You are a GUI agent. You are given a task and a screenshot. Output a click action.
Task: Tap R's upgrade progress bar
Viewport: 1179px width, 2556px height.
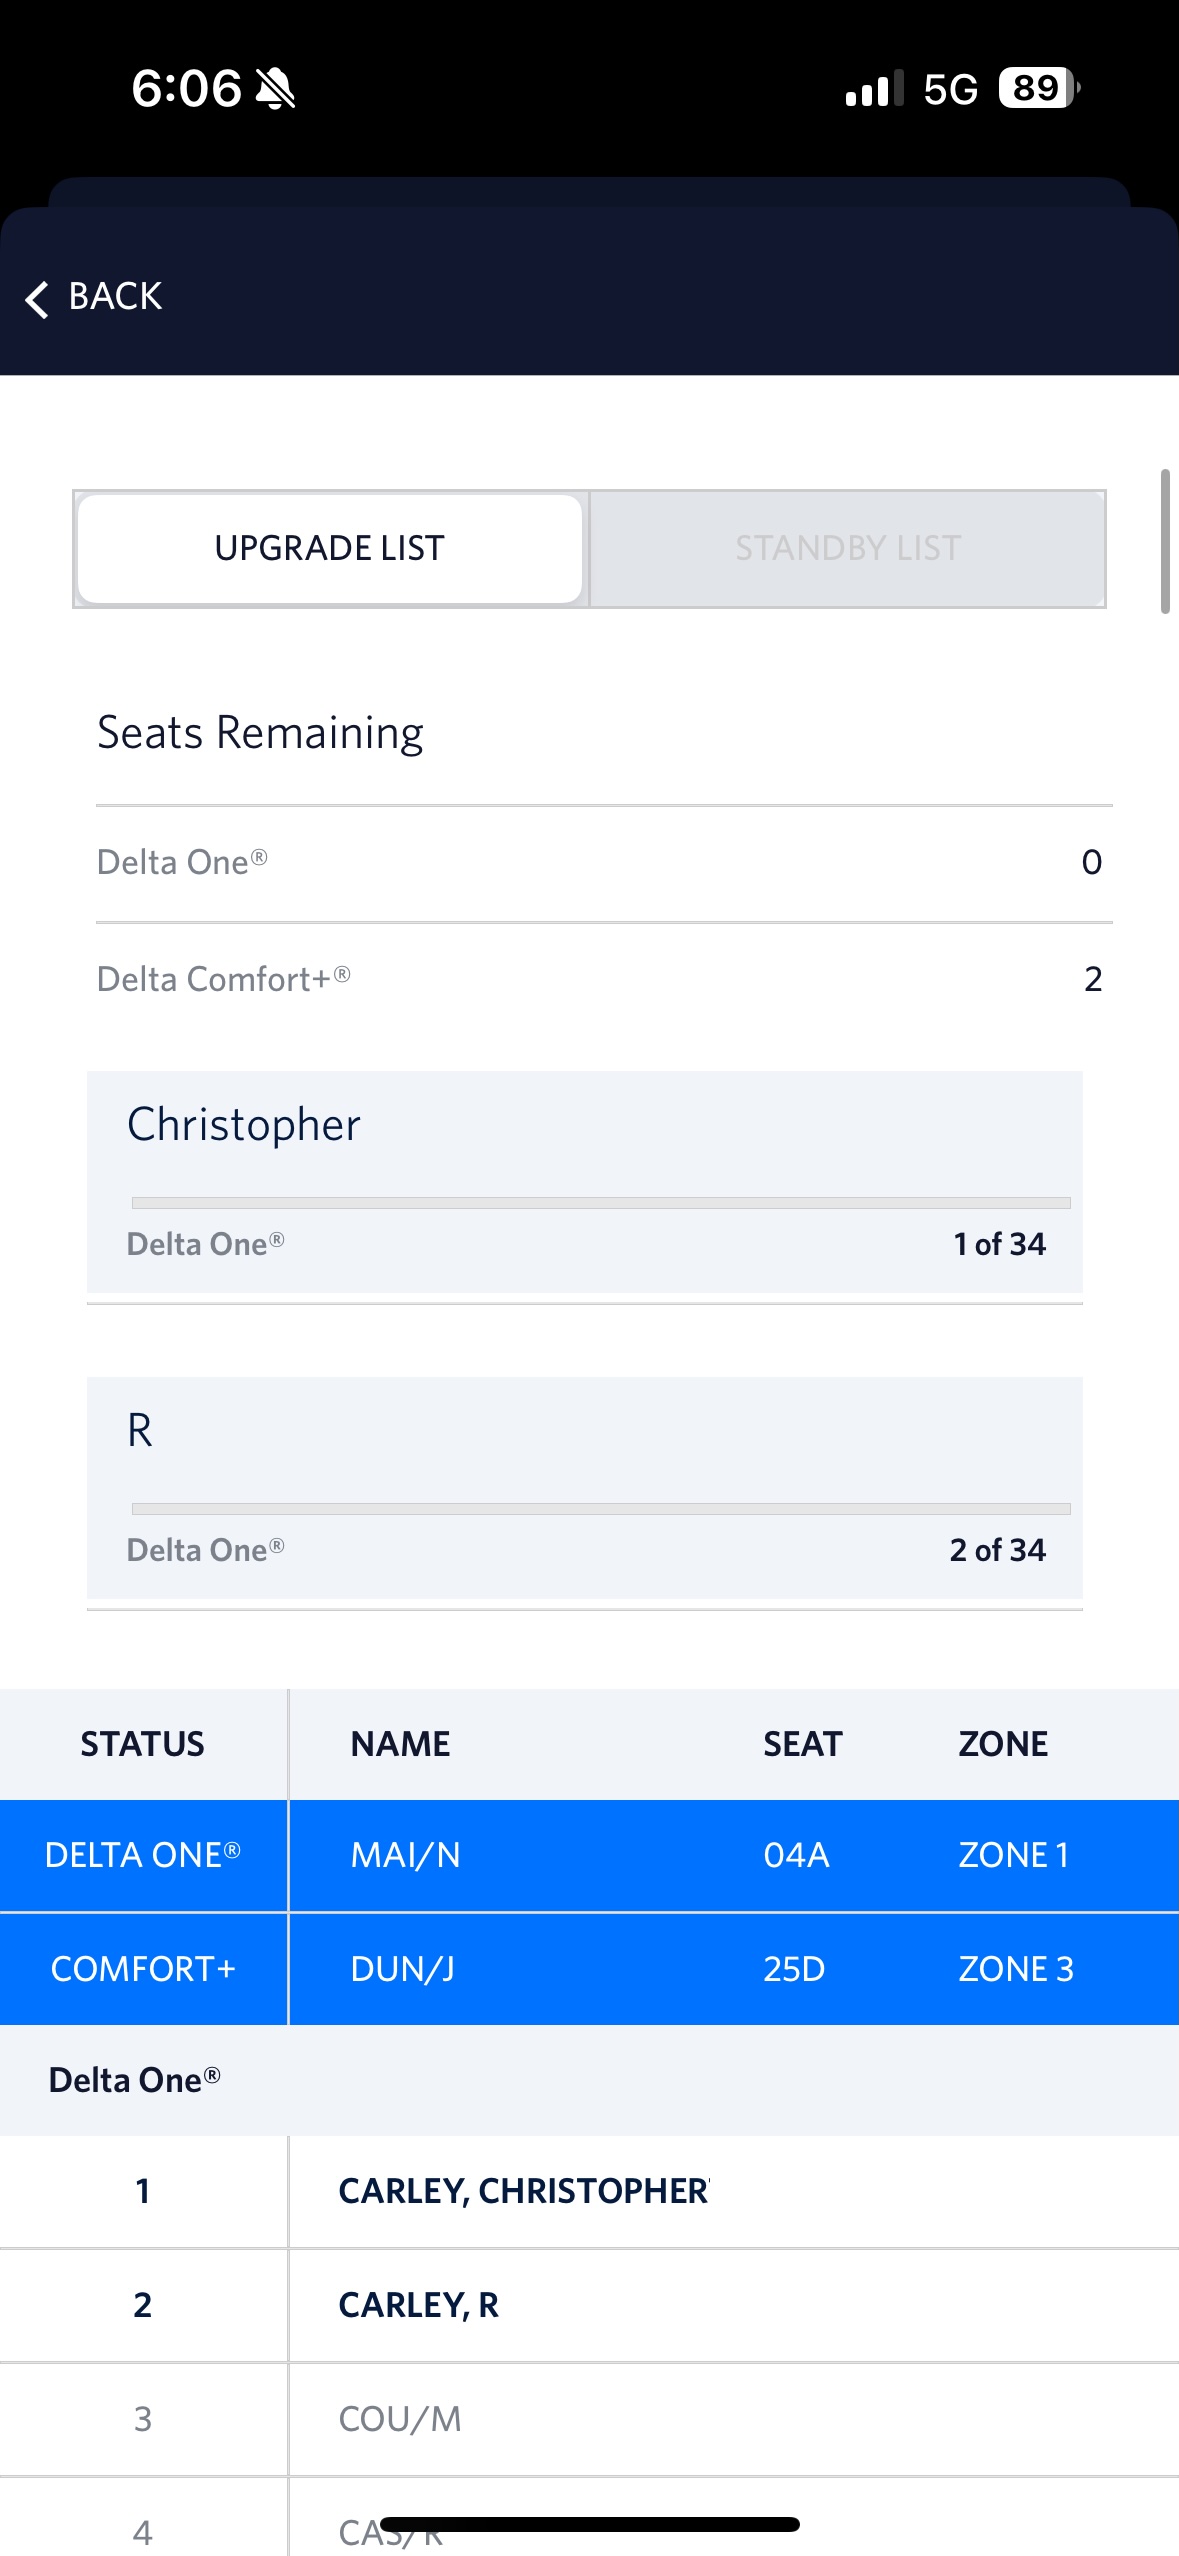coord(600,1509)
